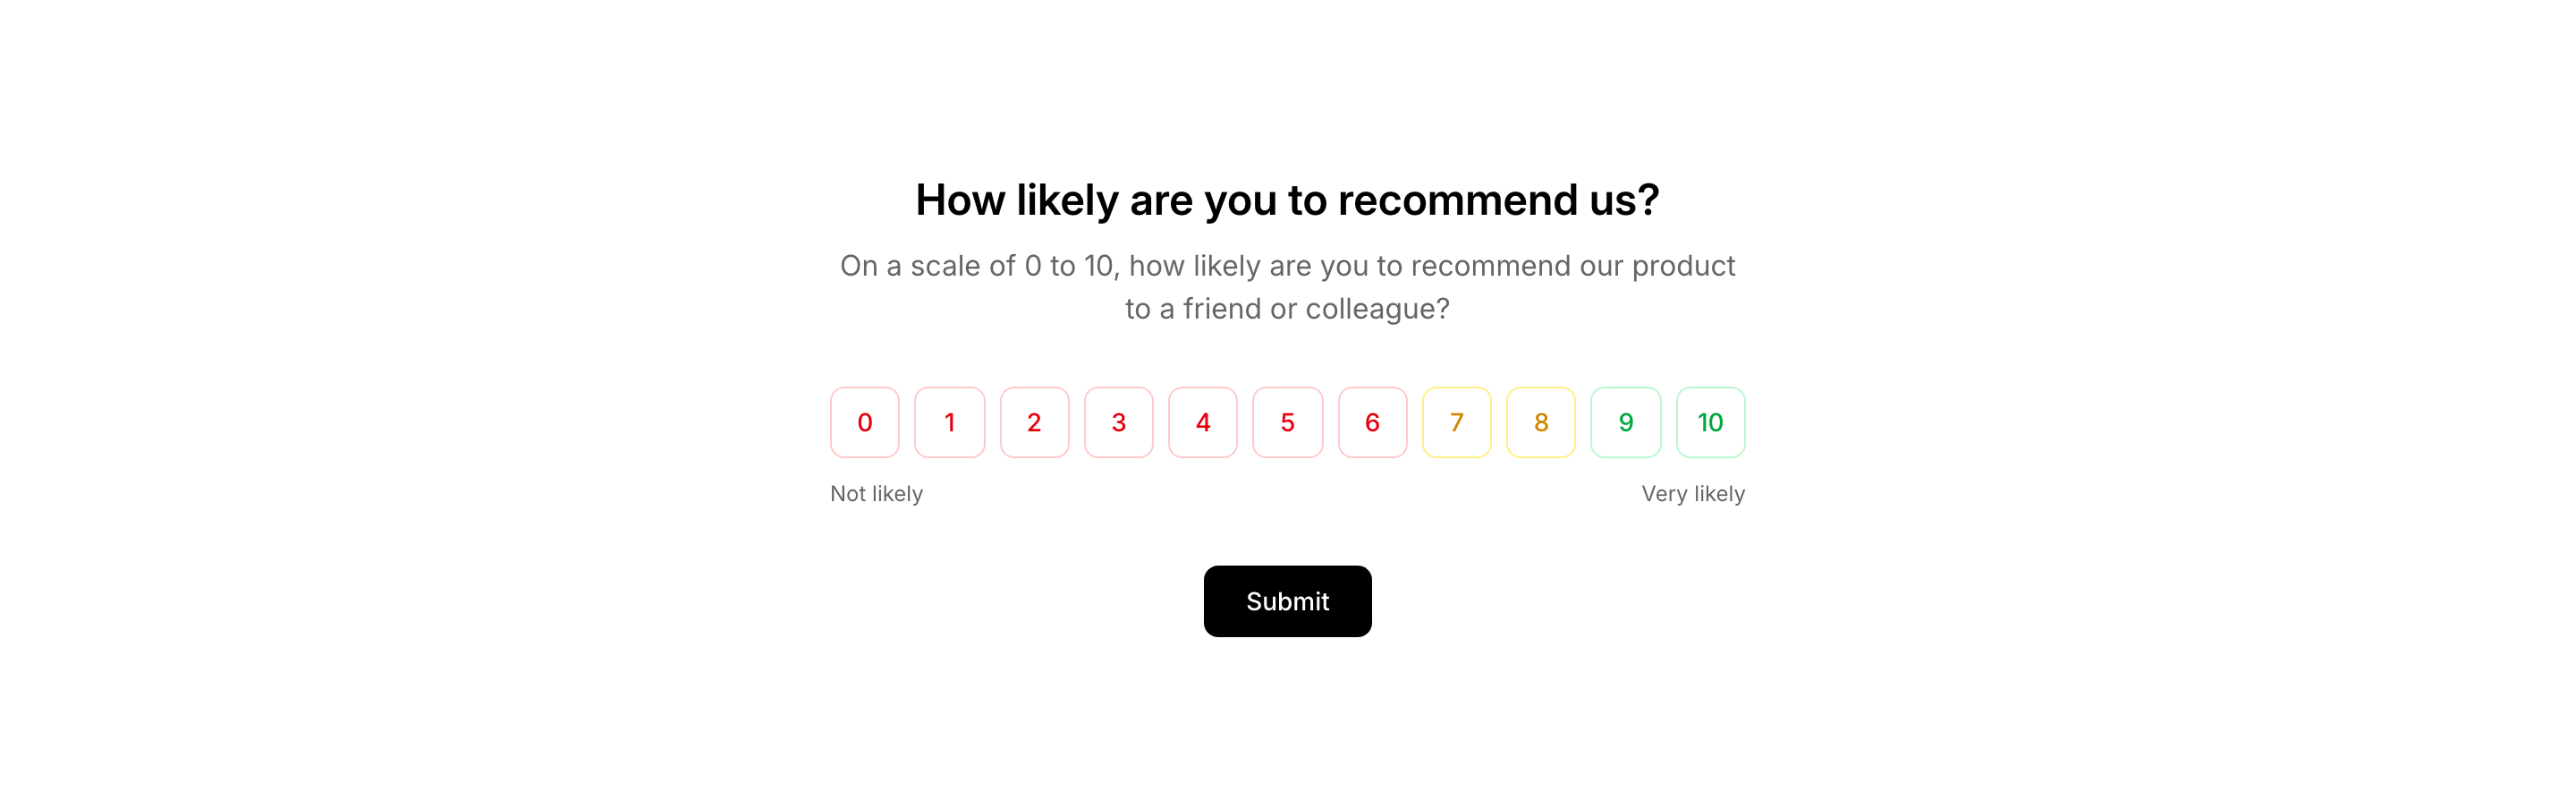
Task: Select the score 6 button
Action: point(1372,422)
